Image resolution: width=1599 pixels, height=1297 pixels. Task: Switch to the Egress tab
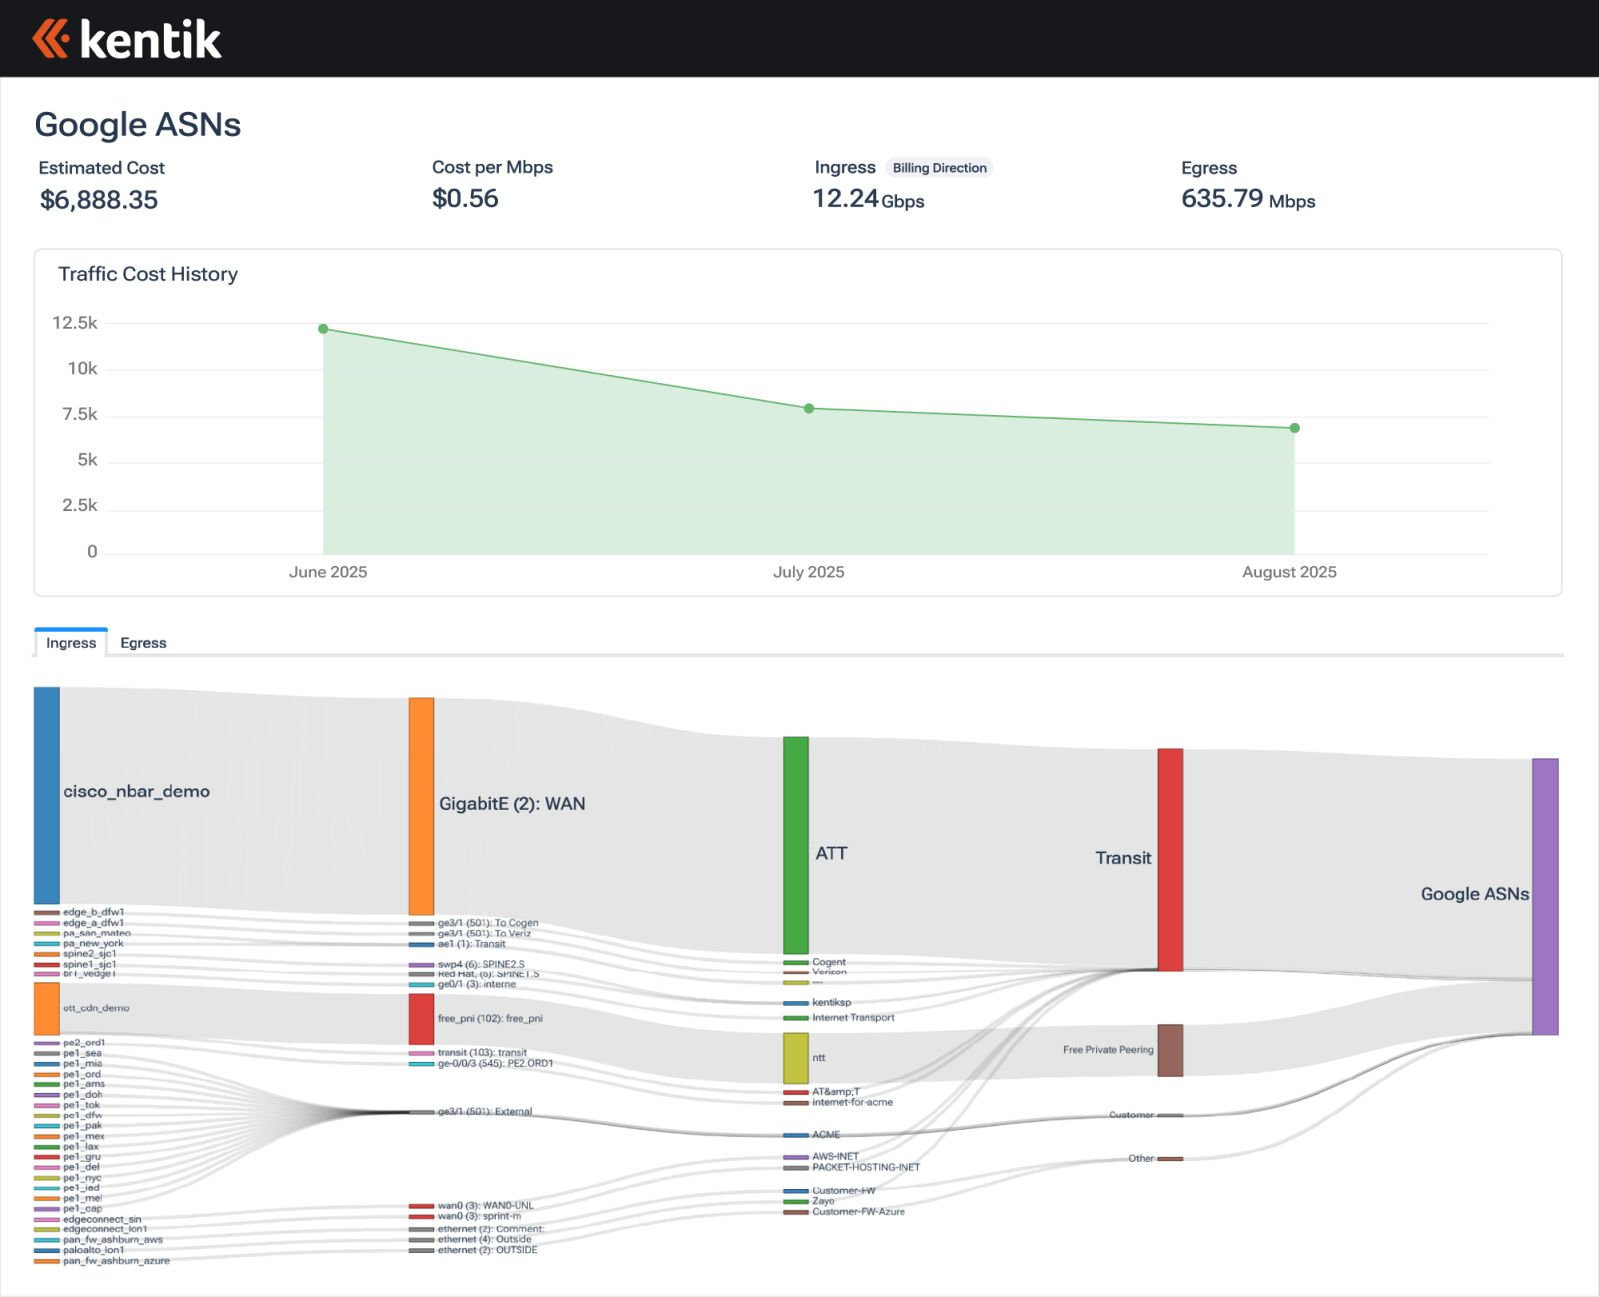[143, 643]
